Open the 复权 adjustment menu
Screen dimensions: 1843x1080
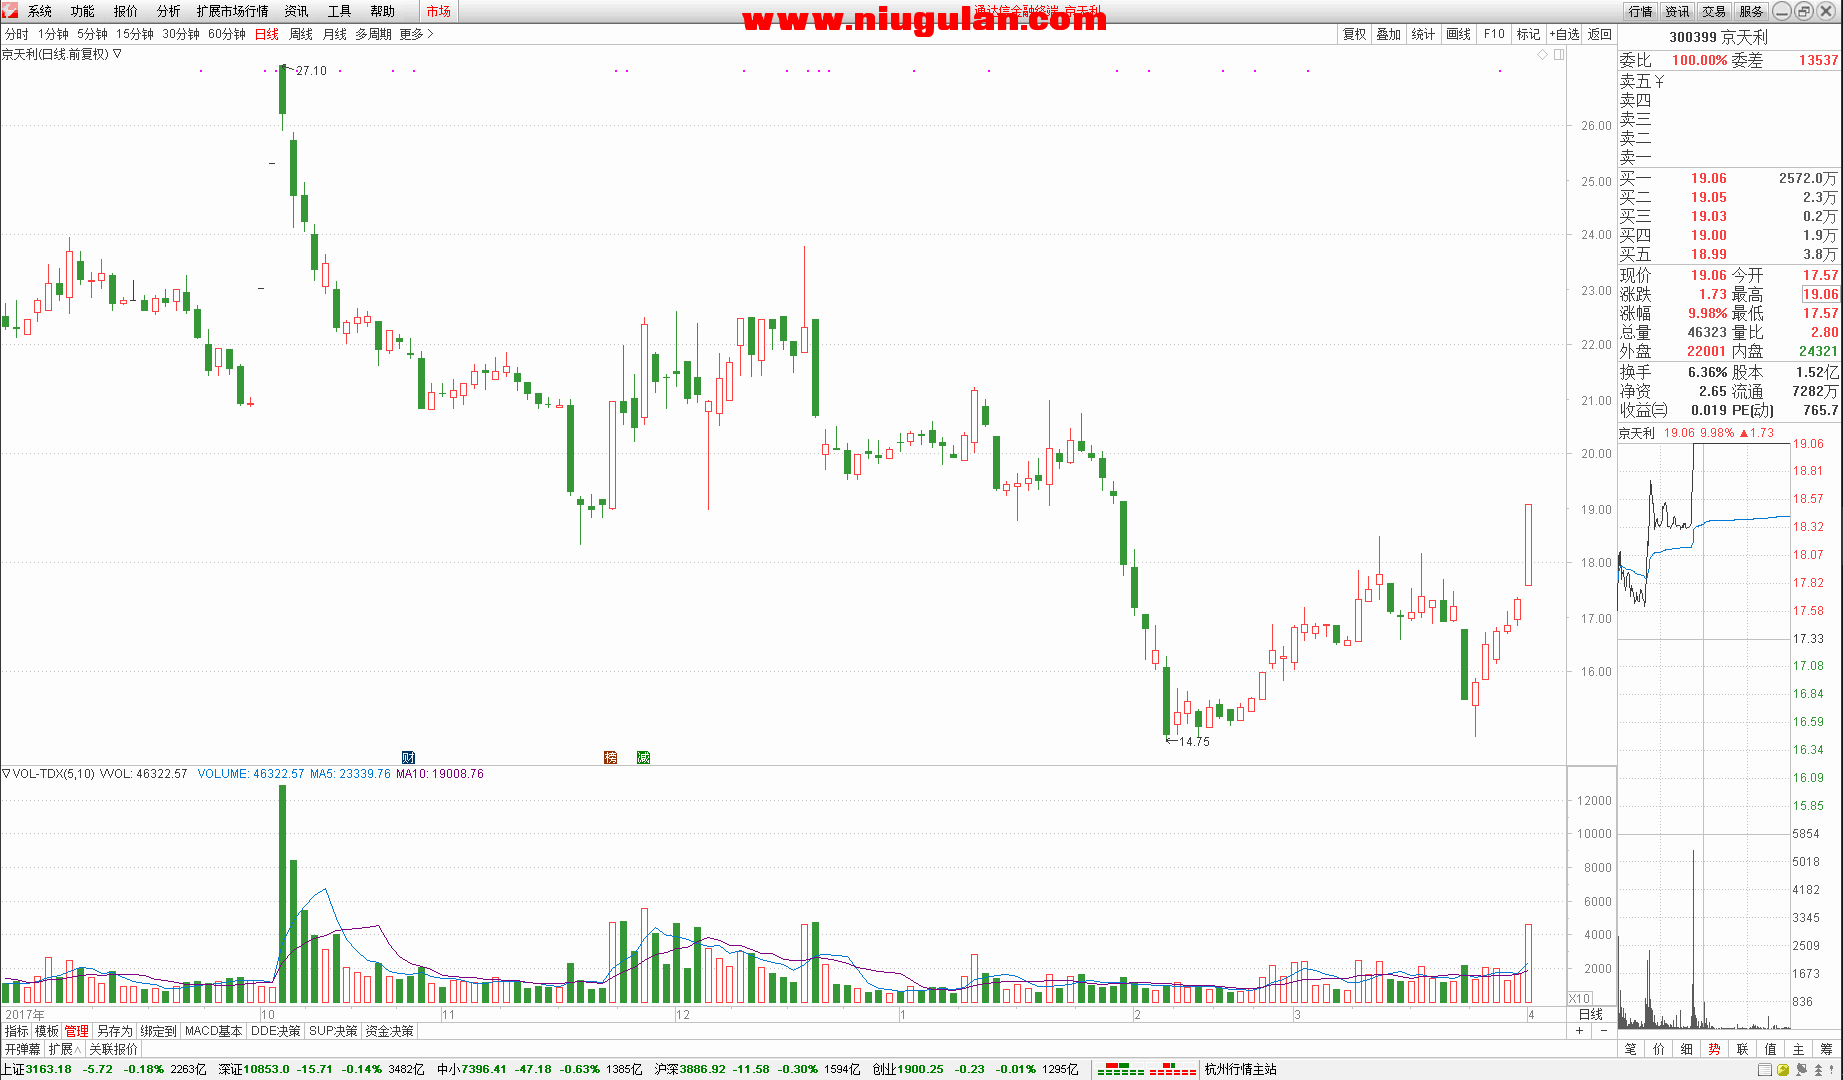[1354, 34]
